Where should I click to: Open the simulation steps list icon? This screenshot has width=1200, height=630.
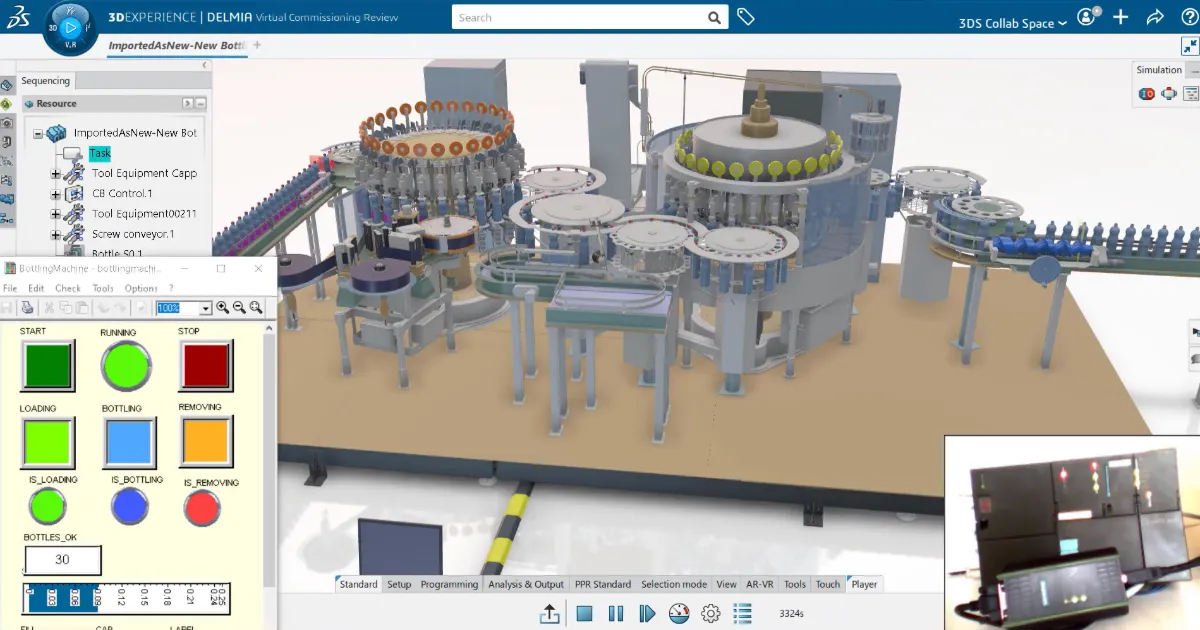tap(742, 613)
